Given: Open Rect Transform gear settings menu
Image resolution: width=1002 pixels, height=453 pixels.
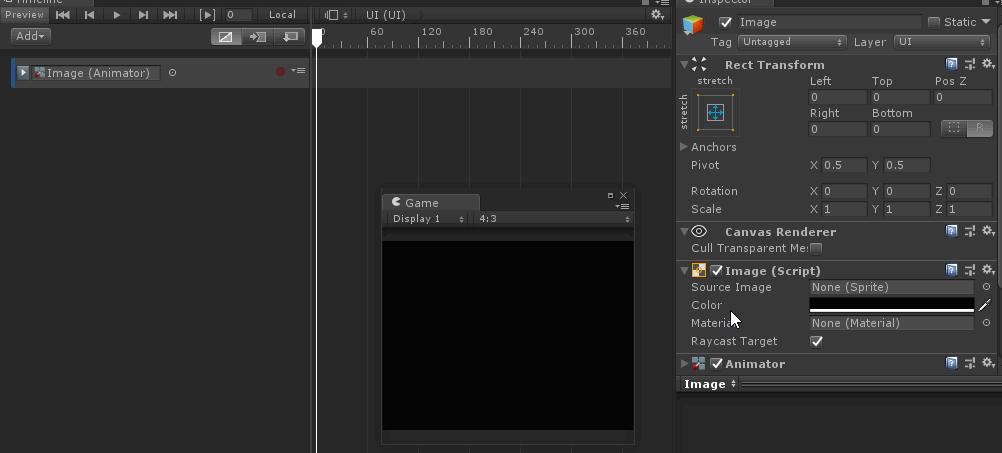Looking at the screenshot, I should (x=989, y=64).
